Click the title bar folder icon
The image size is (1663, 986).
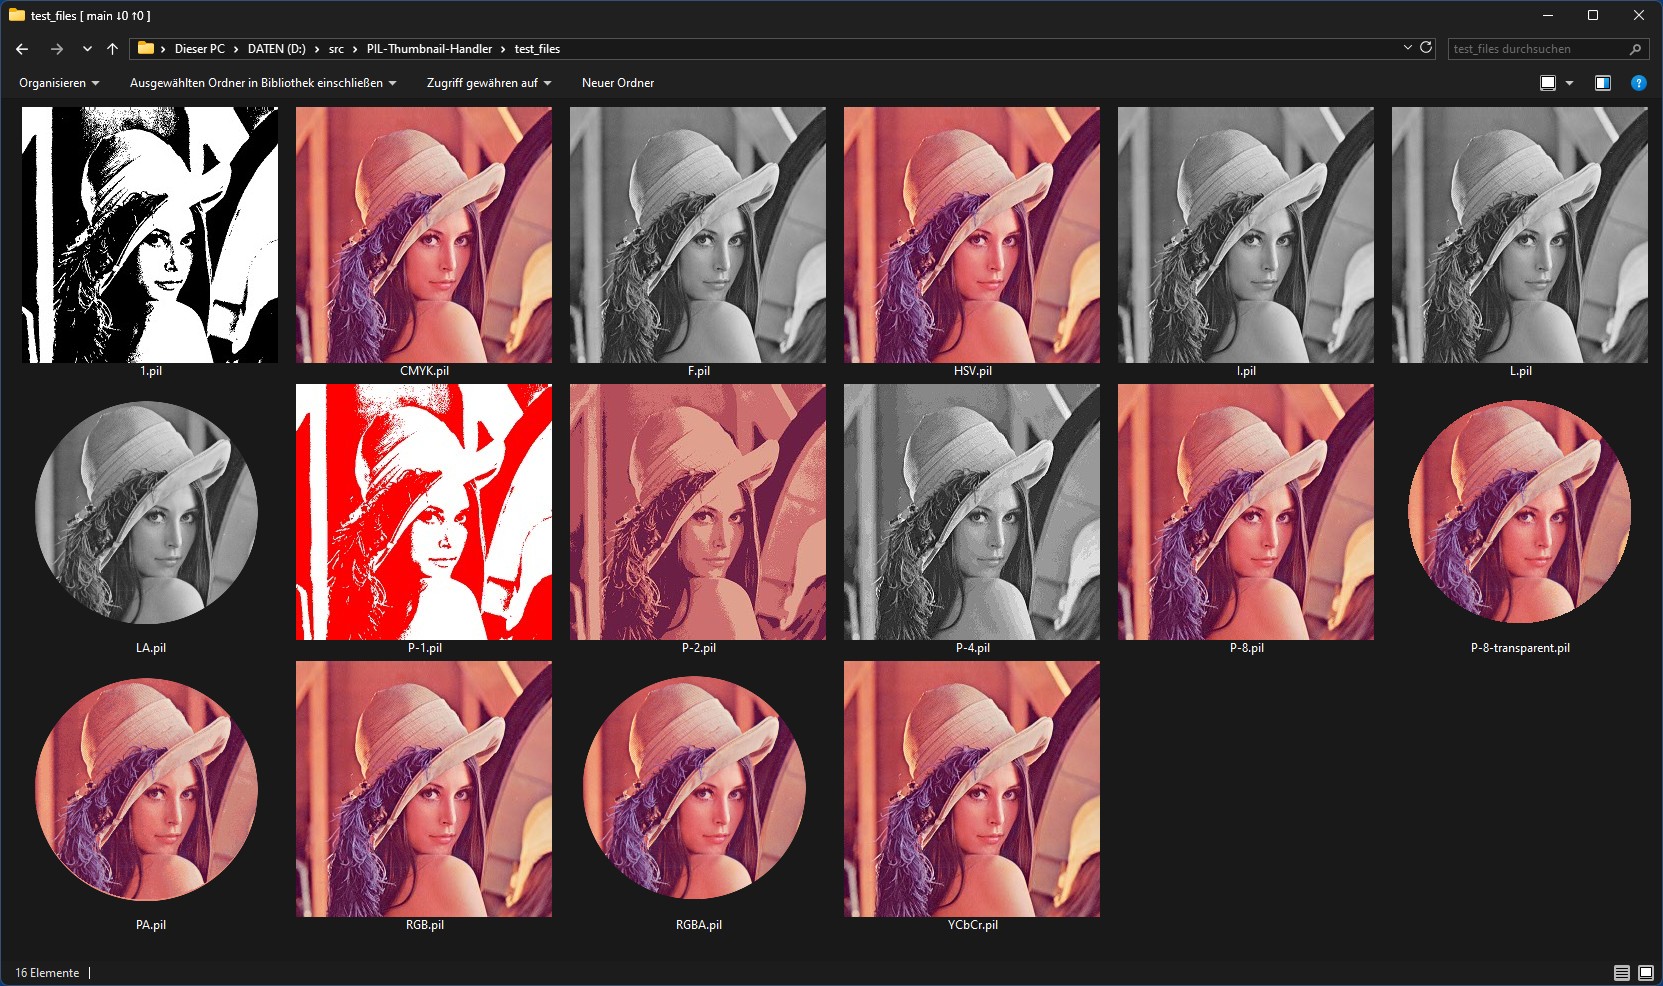point(17,15)
